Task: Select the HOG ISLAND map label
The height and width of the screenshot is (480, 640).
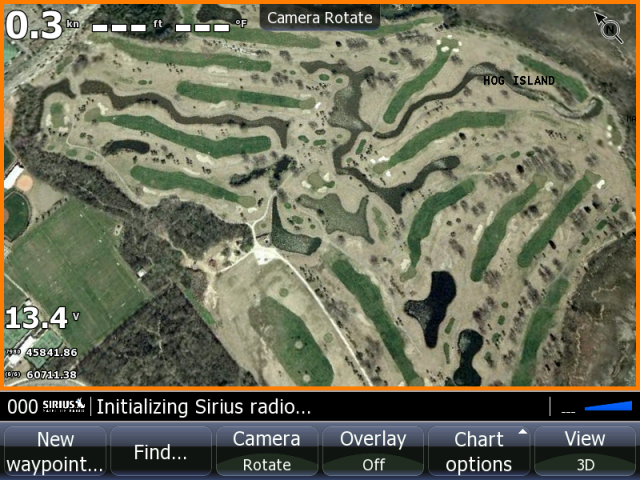Action: coord(519,80)
